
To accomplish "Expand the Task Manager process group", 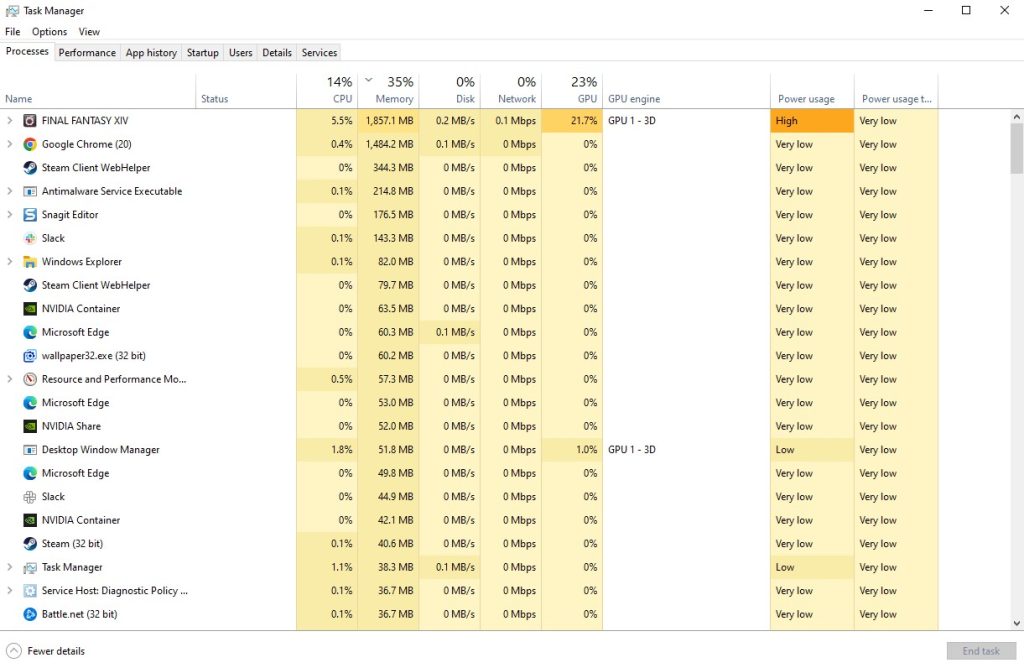I will (10, 567).
